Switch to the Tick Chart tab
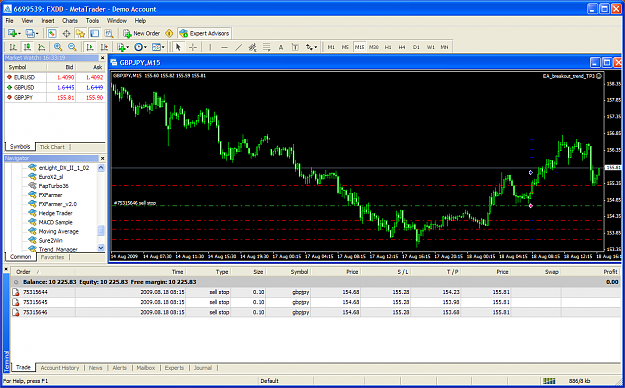The image size is (625, 388). coord(52,147)
